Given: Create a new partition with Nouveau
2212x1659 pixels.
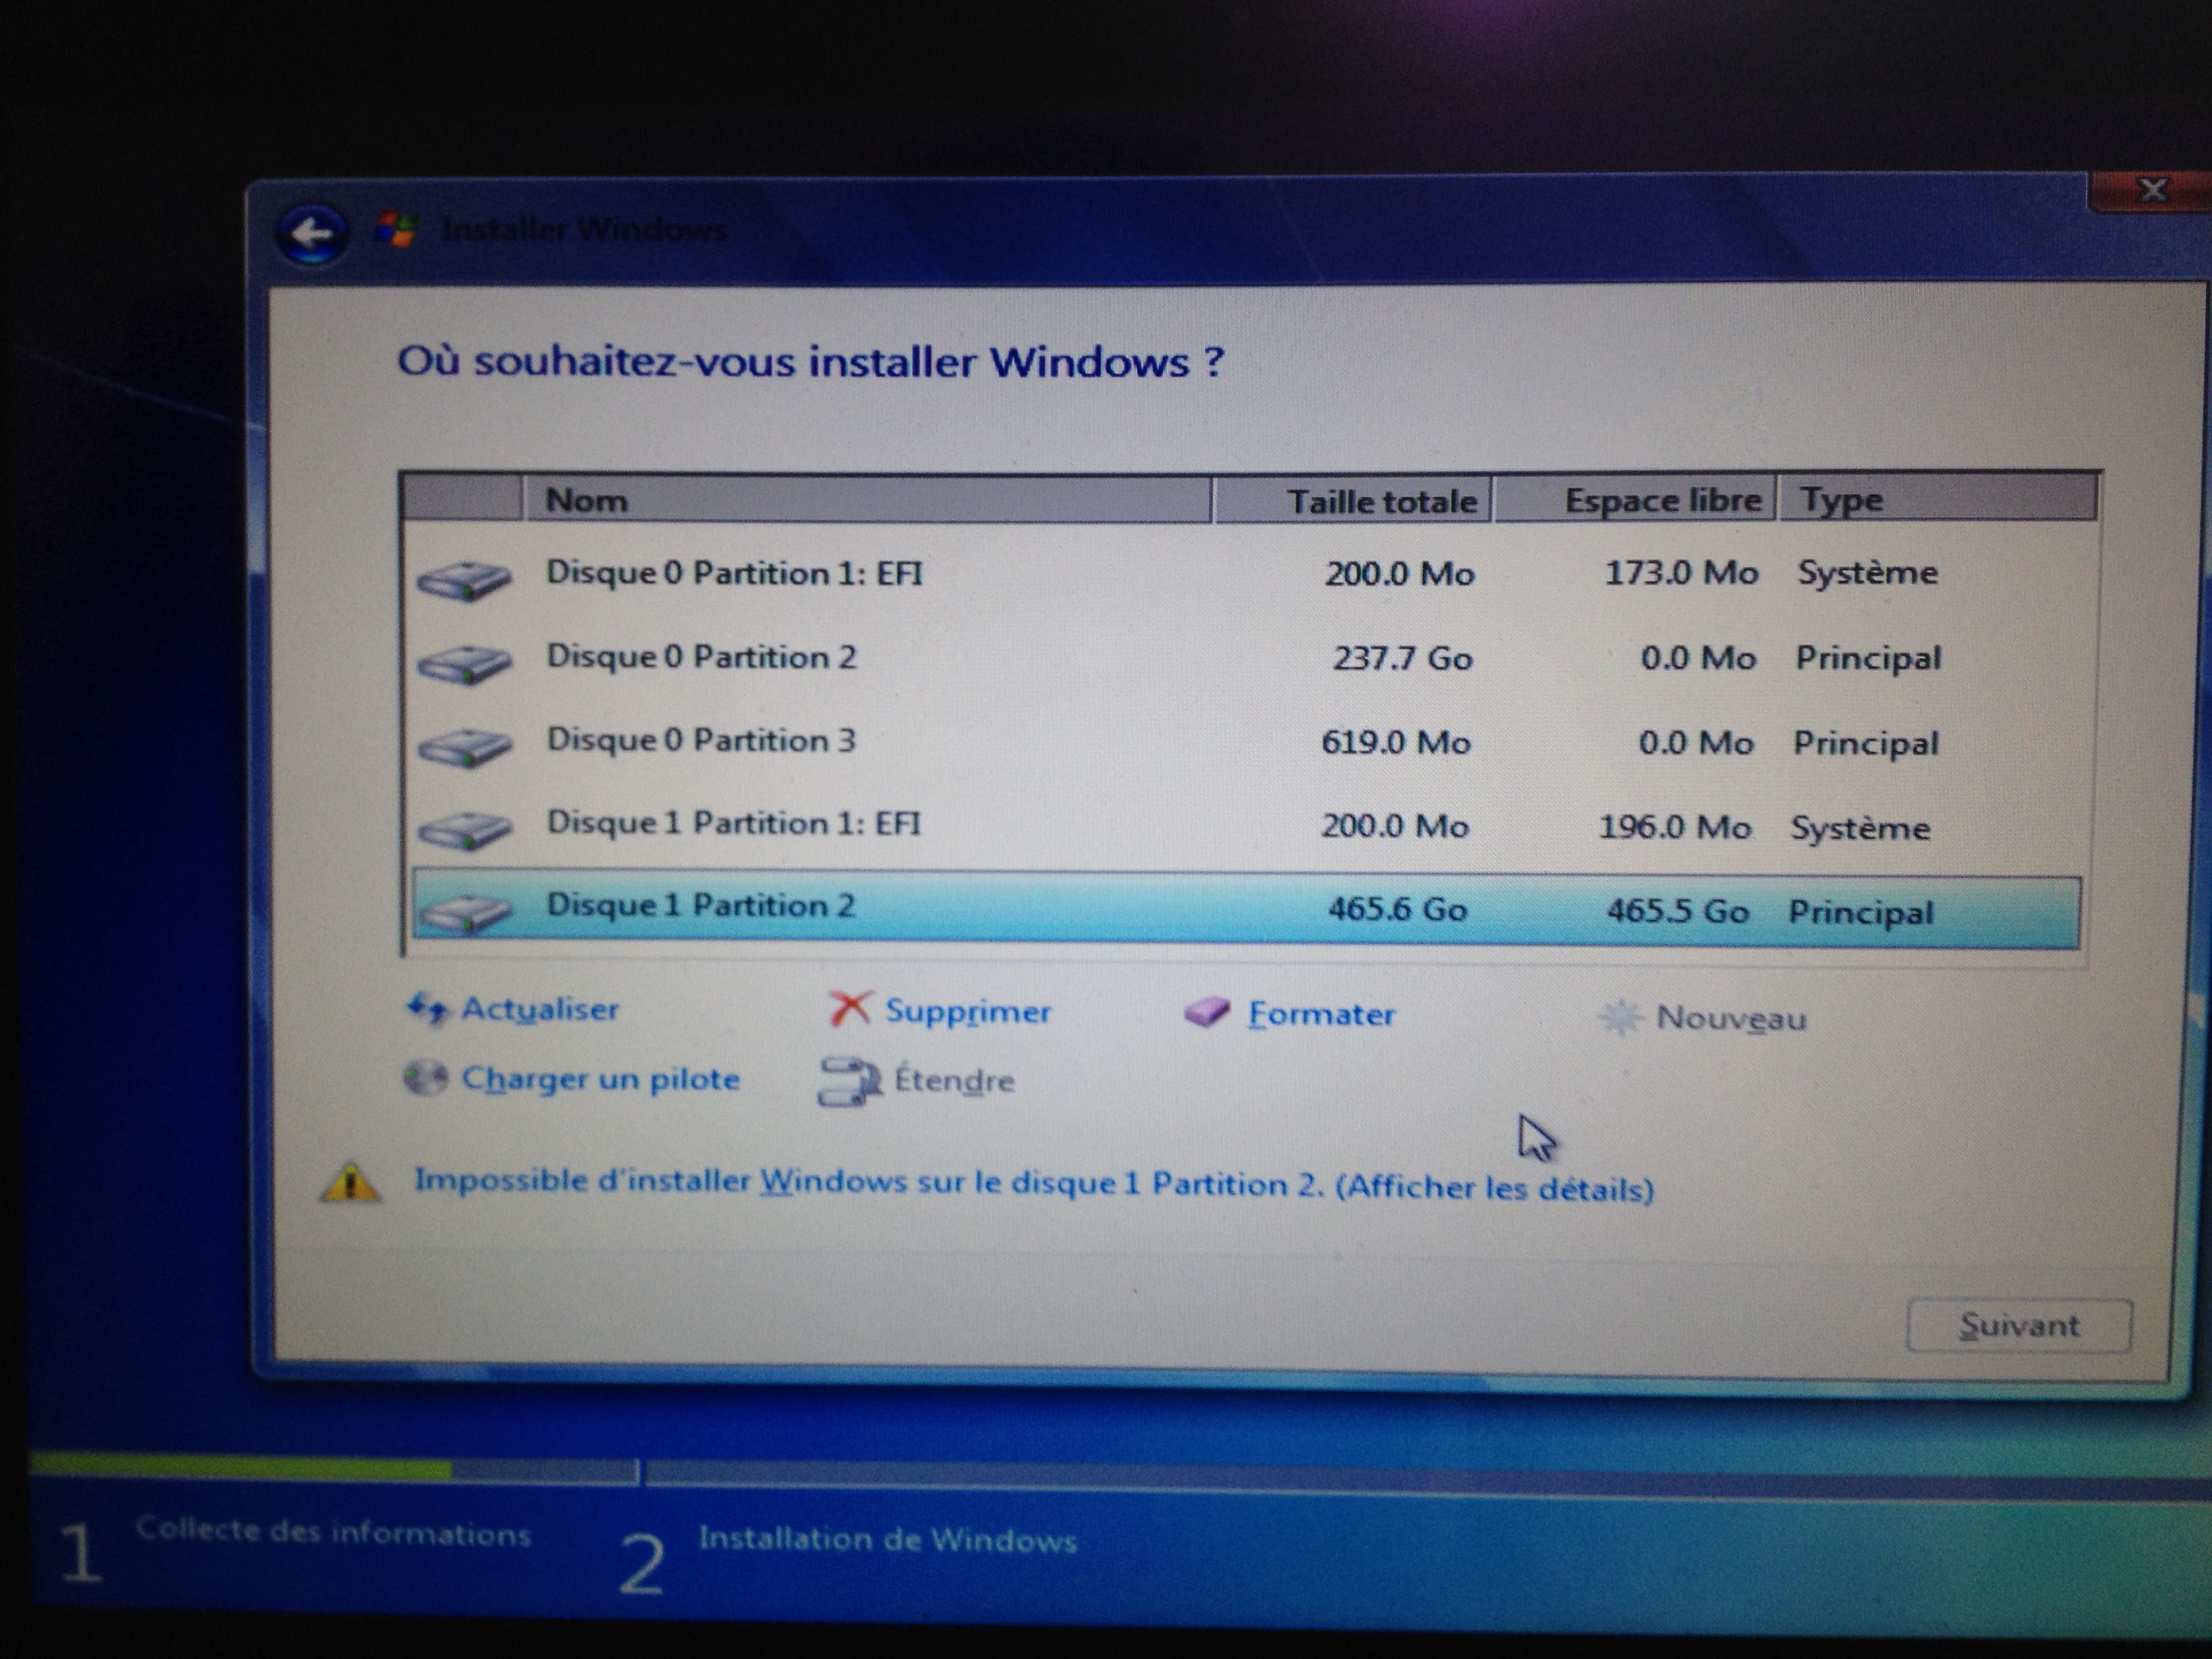Looking at the screenshot, I should tap(1731, 1019).
